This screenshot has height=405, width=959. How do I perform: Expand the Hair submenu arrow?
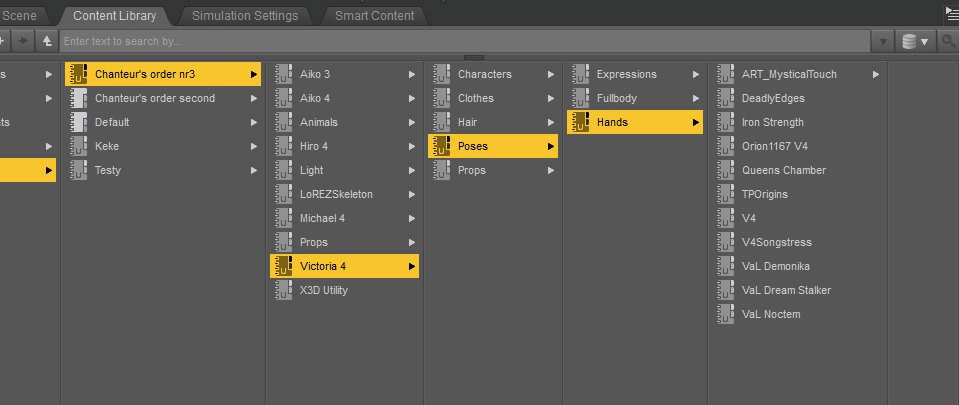[x=551, y=122]
